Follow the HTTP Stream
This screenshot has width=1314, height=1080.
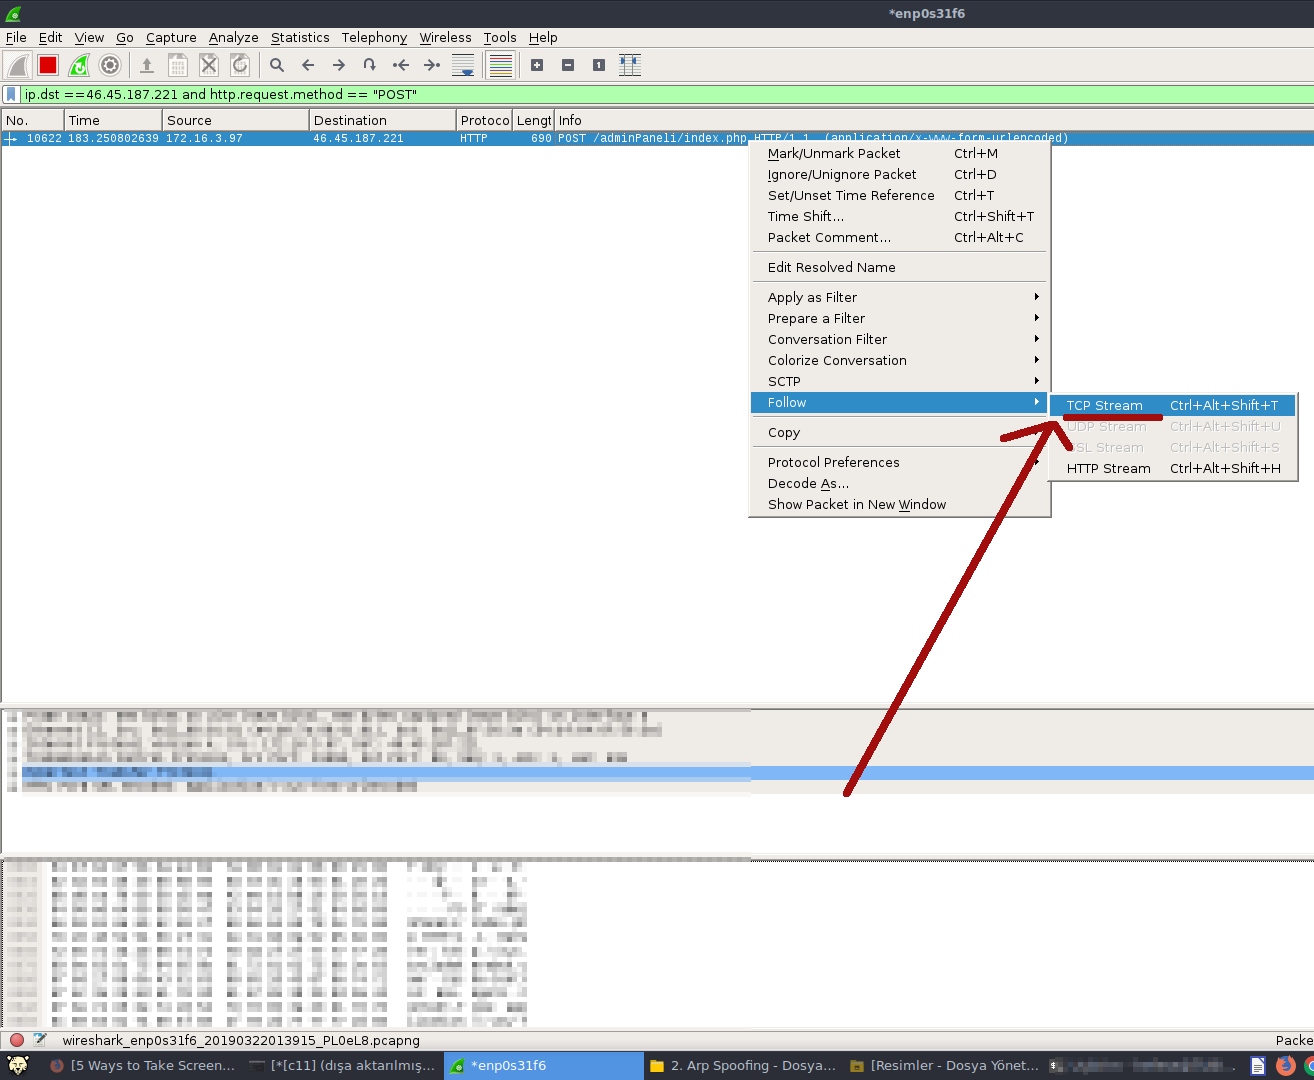coord(1173,468)
